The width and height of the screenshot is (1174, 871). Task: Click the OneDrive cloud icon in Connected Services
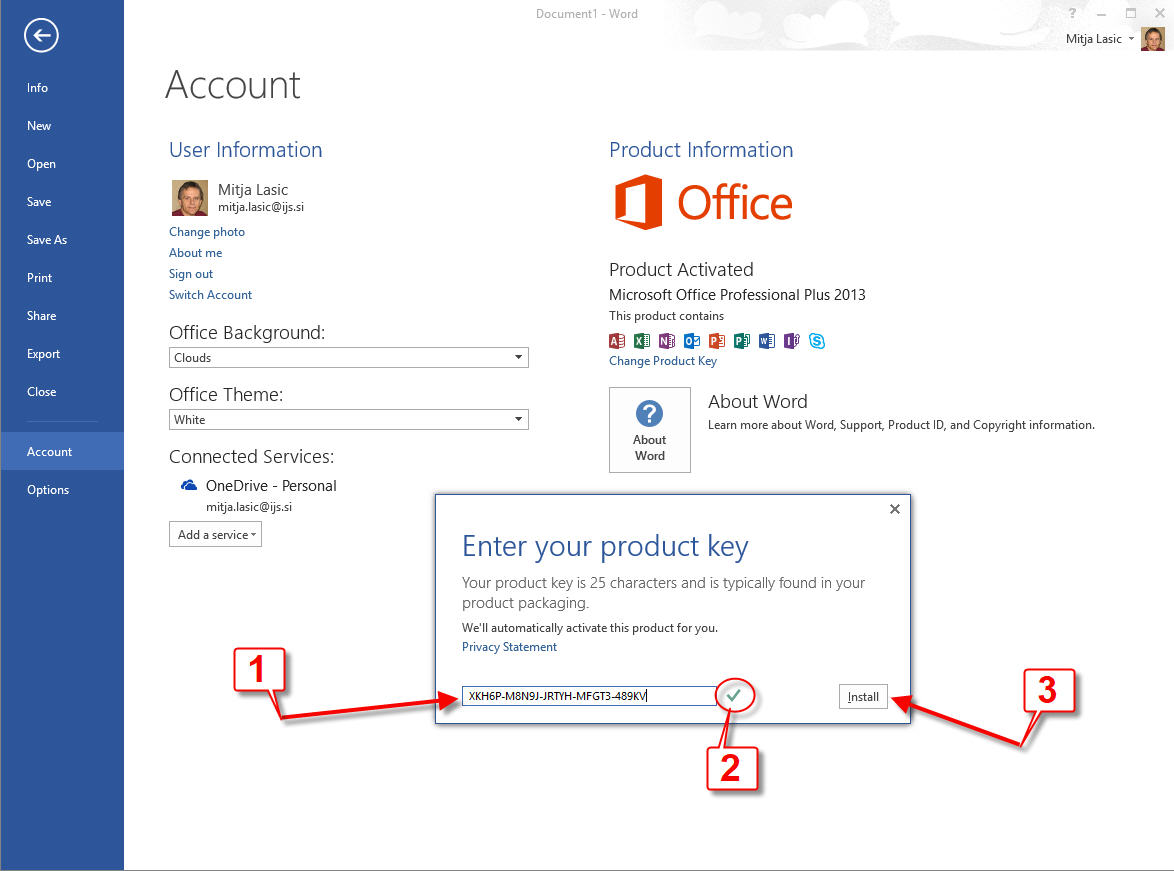click(189, 486)
